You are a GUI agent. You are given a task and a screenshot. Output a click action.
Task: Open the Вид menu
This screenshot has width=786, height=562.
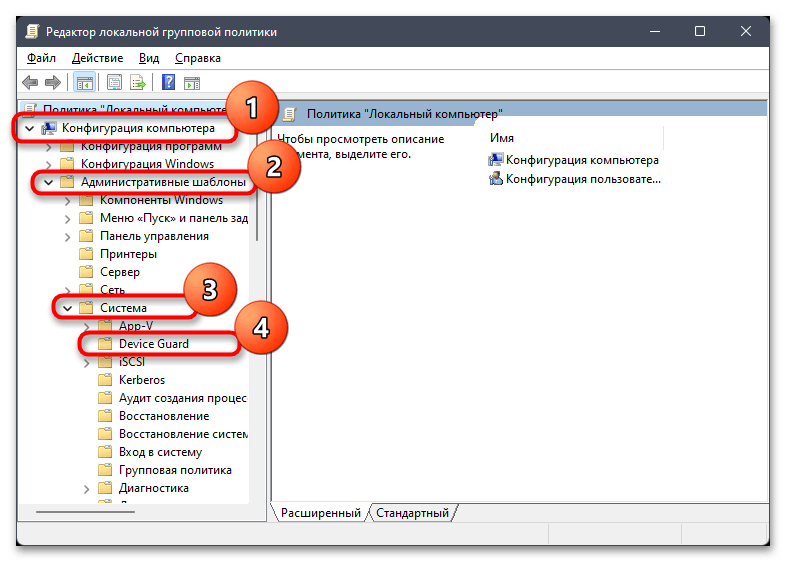149,58
